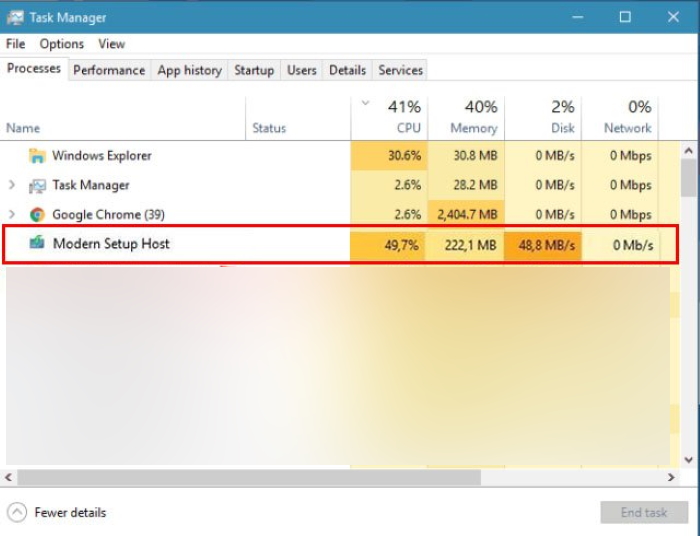The height and width of the screenshot is (536, 700).
Task: Switch to the Processes tab
Action: (x=34, y=69)
